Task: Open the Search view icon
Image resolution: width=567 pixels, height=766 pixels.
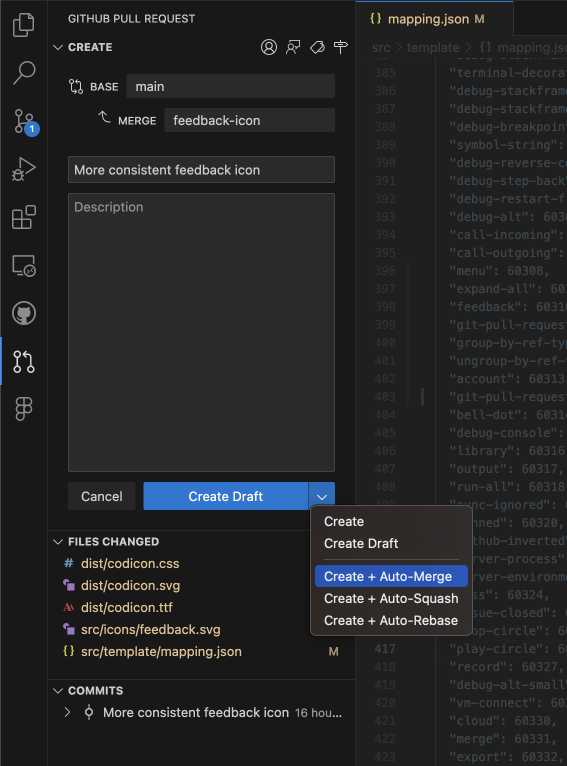Action: coord(23,72)
